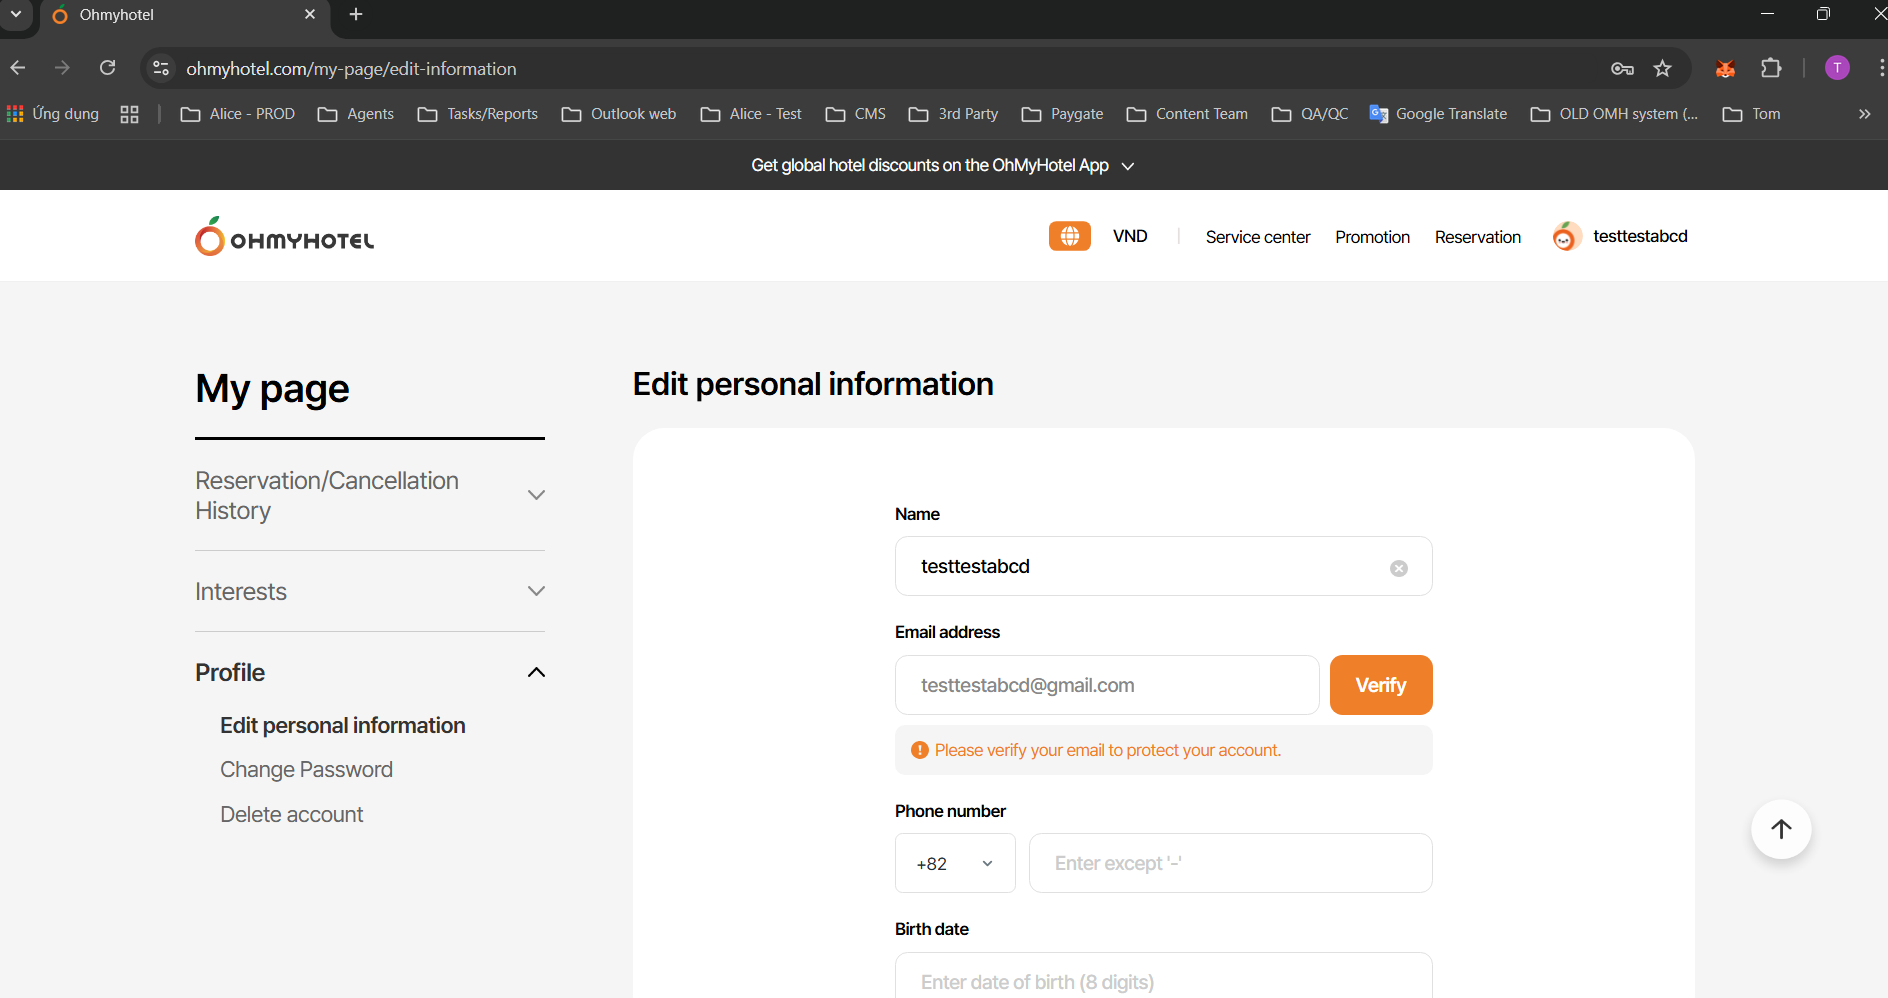Viewport: 1888px width, 998px height.
Task: Reload the page
Action: [x=108, y=68]
